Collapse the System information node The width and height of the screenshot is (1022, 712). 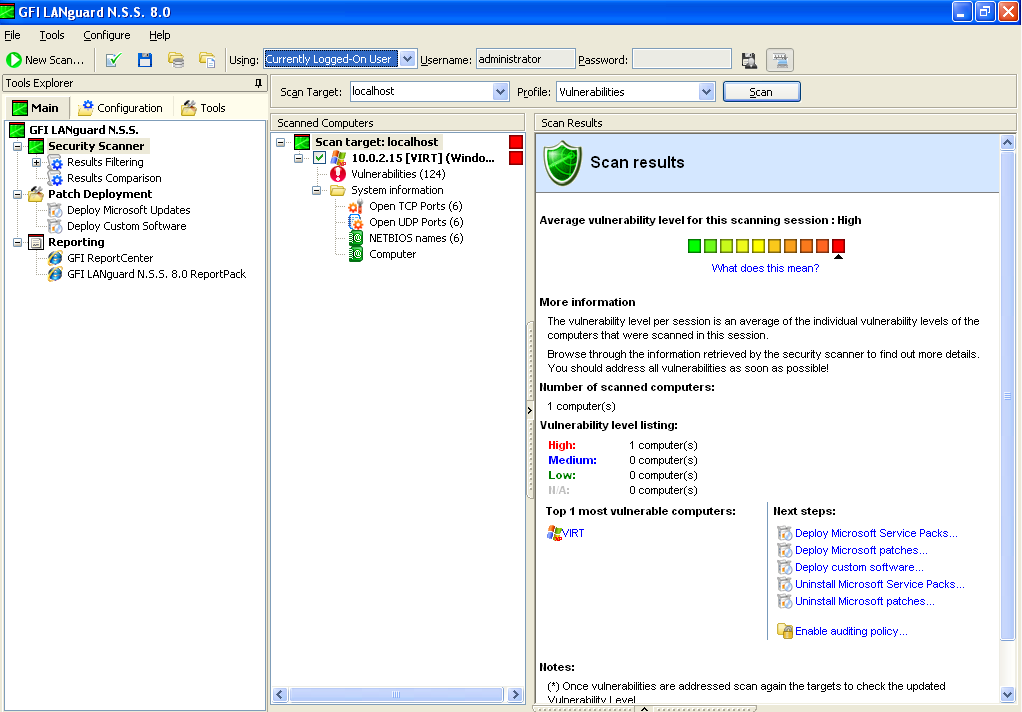point(316,190)
